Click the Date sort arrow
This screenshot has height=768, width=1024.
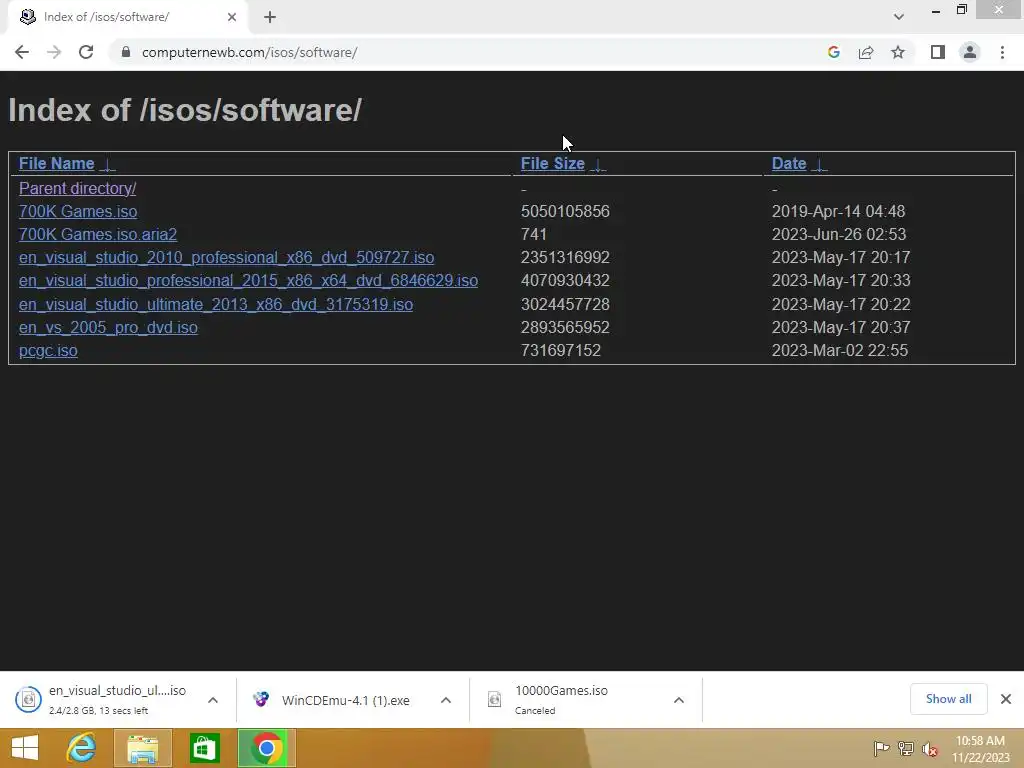[820, 164]
